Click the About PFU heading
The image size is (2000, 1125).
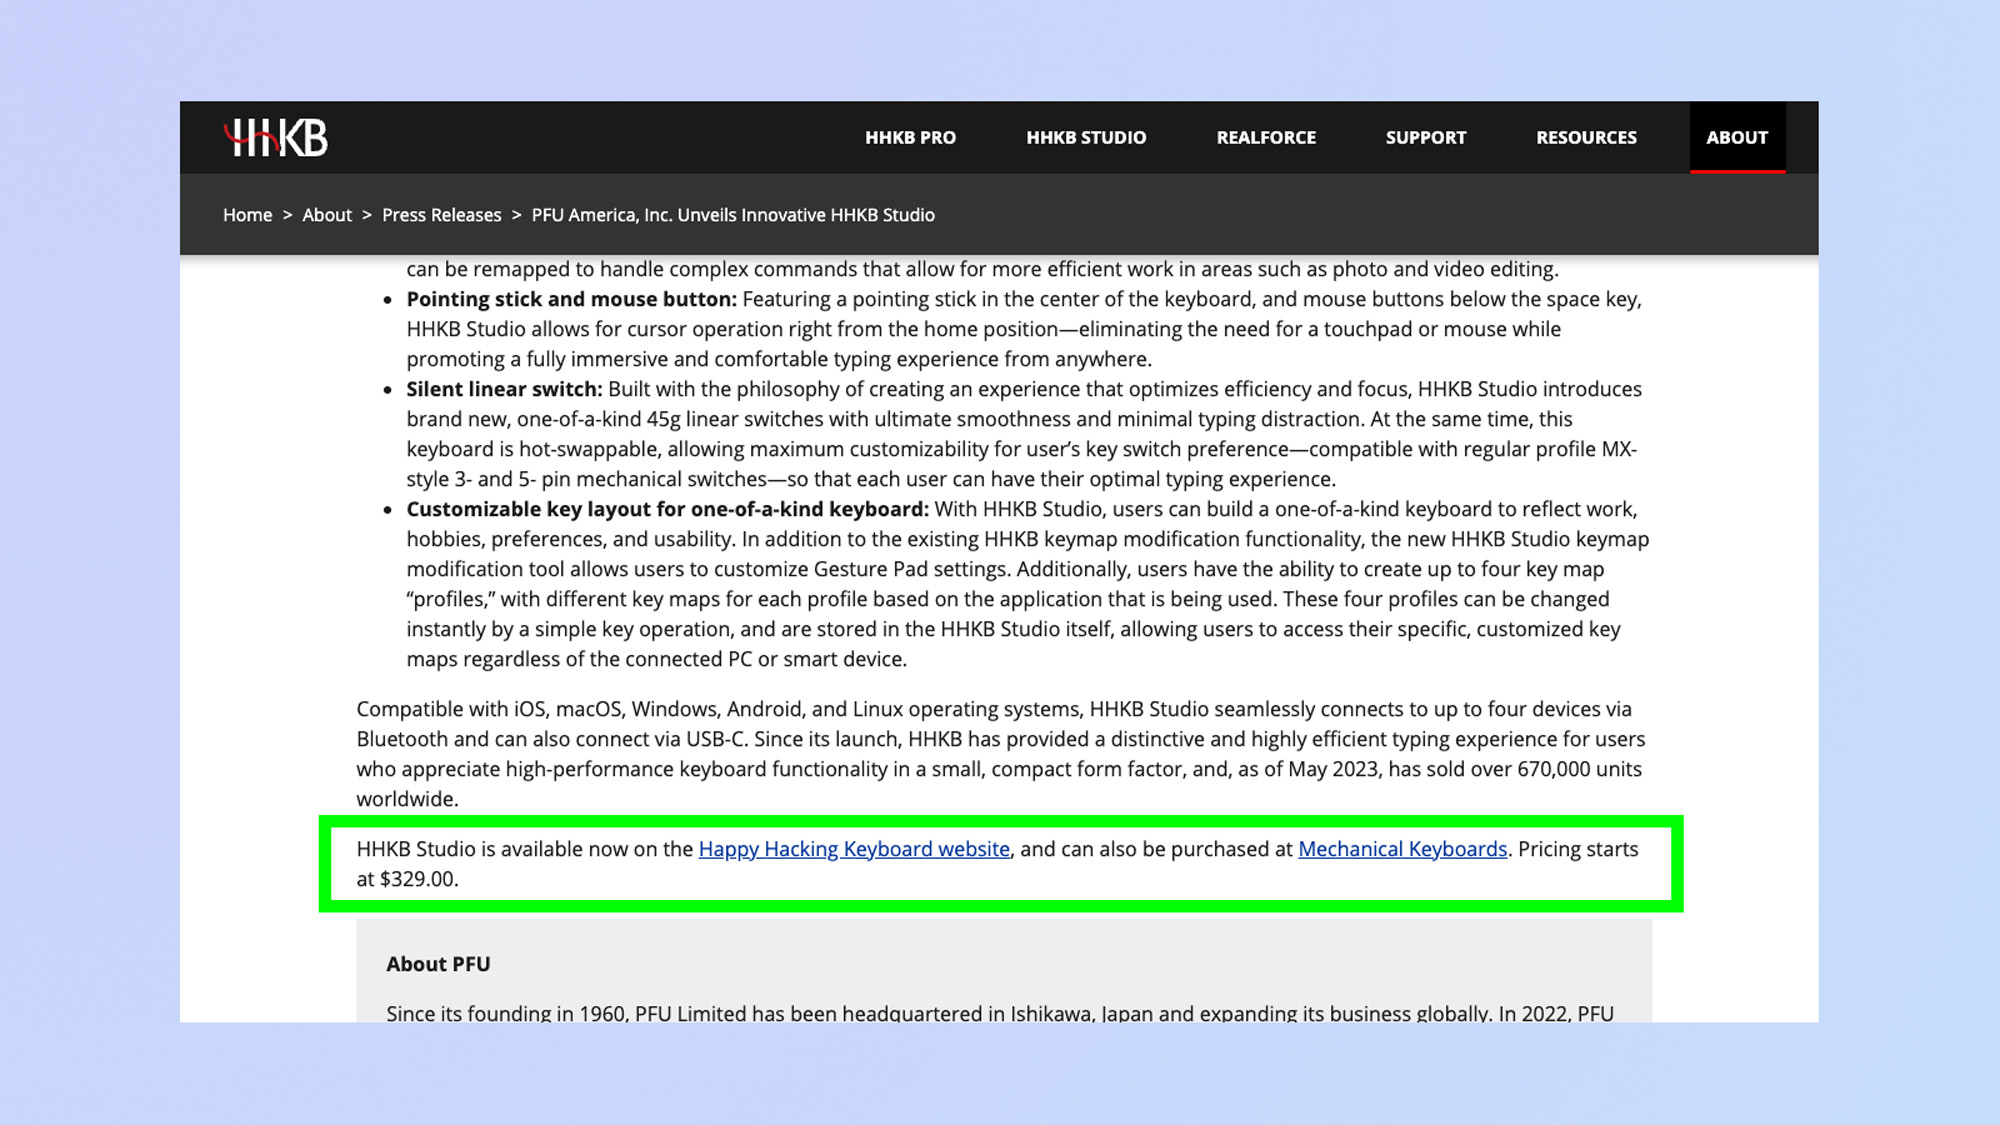(438, 964)
